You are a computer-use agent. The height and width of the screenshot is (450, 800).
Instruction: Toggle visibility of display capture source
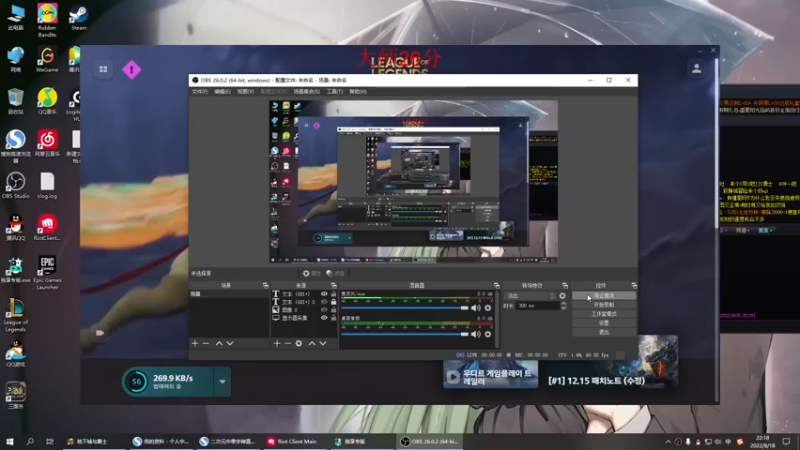pos(324,317)
